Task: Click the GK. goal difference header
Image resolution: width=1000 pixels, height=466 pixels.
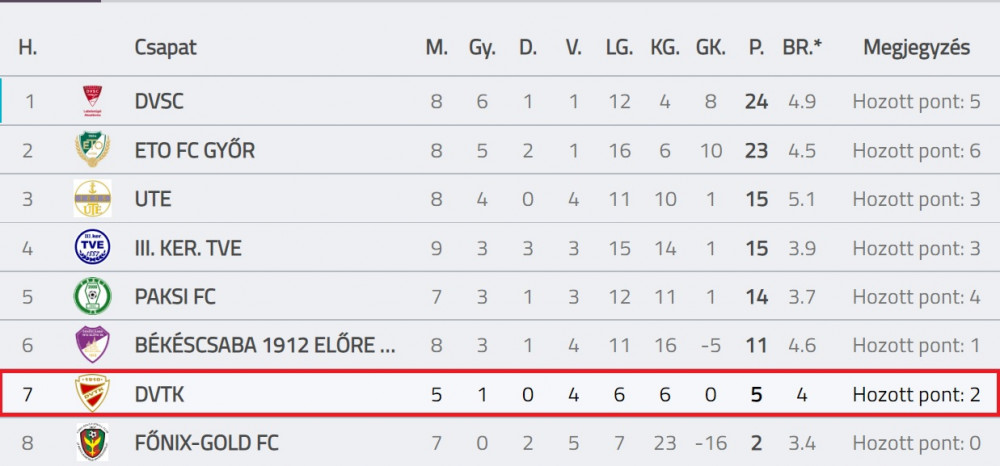Action: tap(710, 48)
